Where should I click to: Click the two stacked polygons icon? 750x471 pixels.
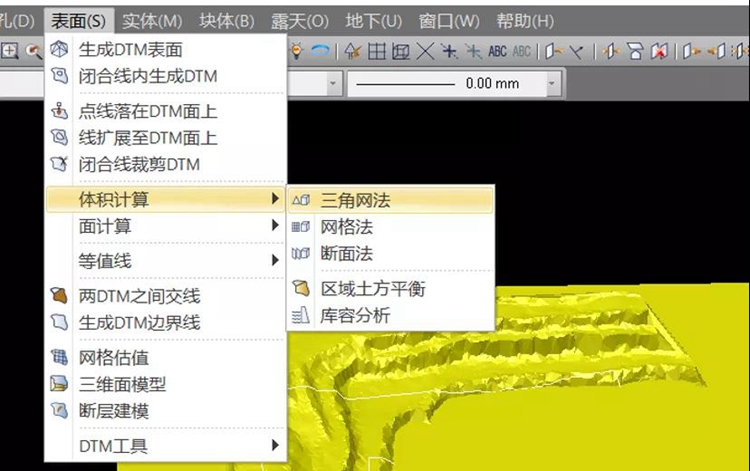pos(635,51)
